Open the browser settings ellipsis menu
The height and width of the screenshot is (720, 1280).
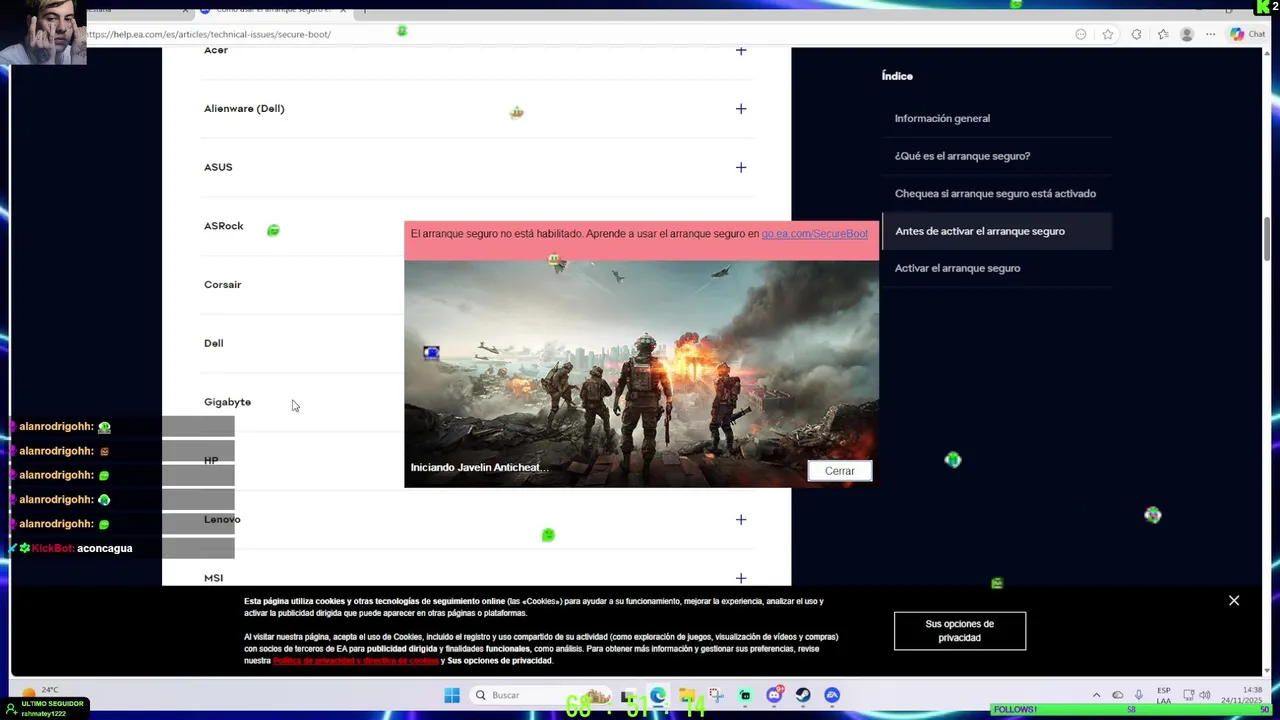coord(1211,34)
